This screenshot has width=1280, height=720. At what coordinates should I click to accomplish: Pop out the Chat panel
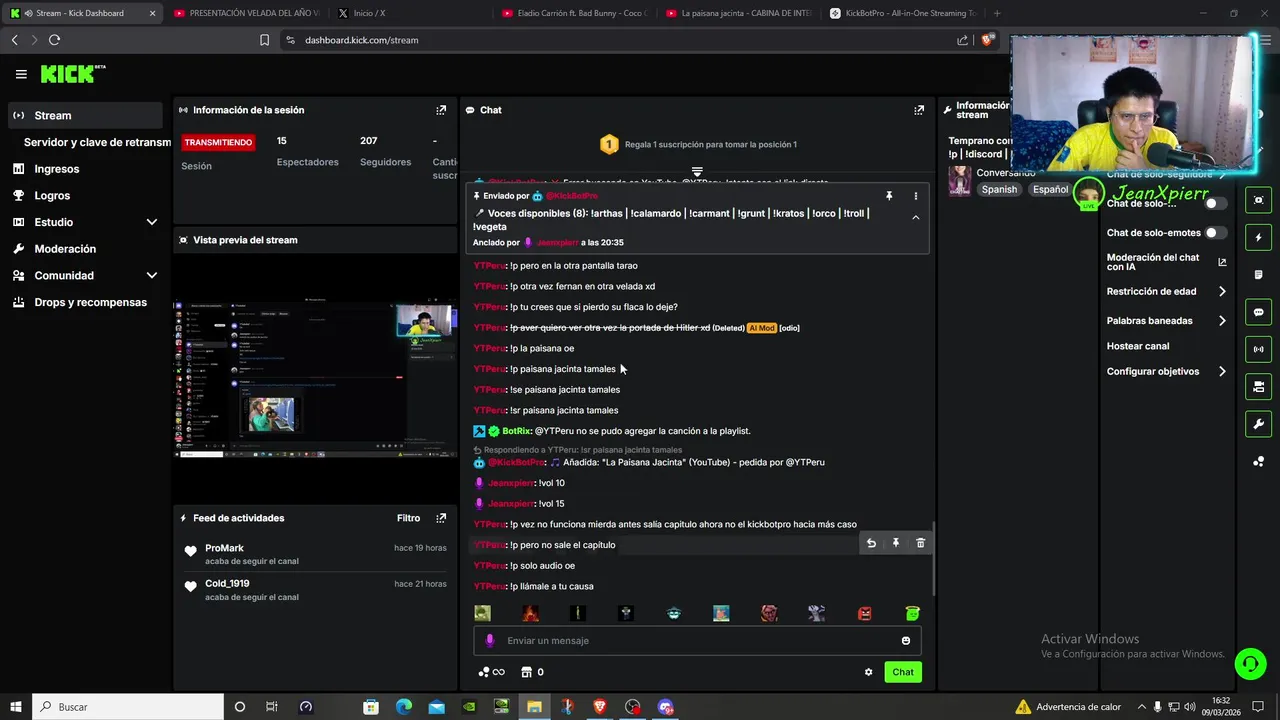click(x=919, y=110)
